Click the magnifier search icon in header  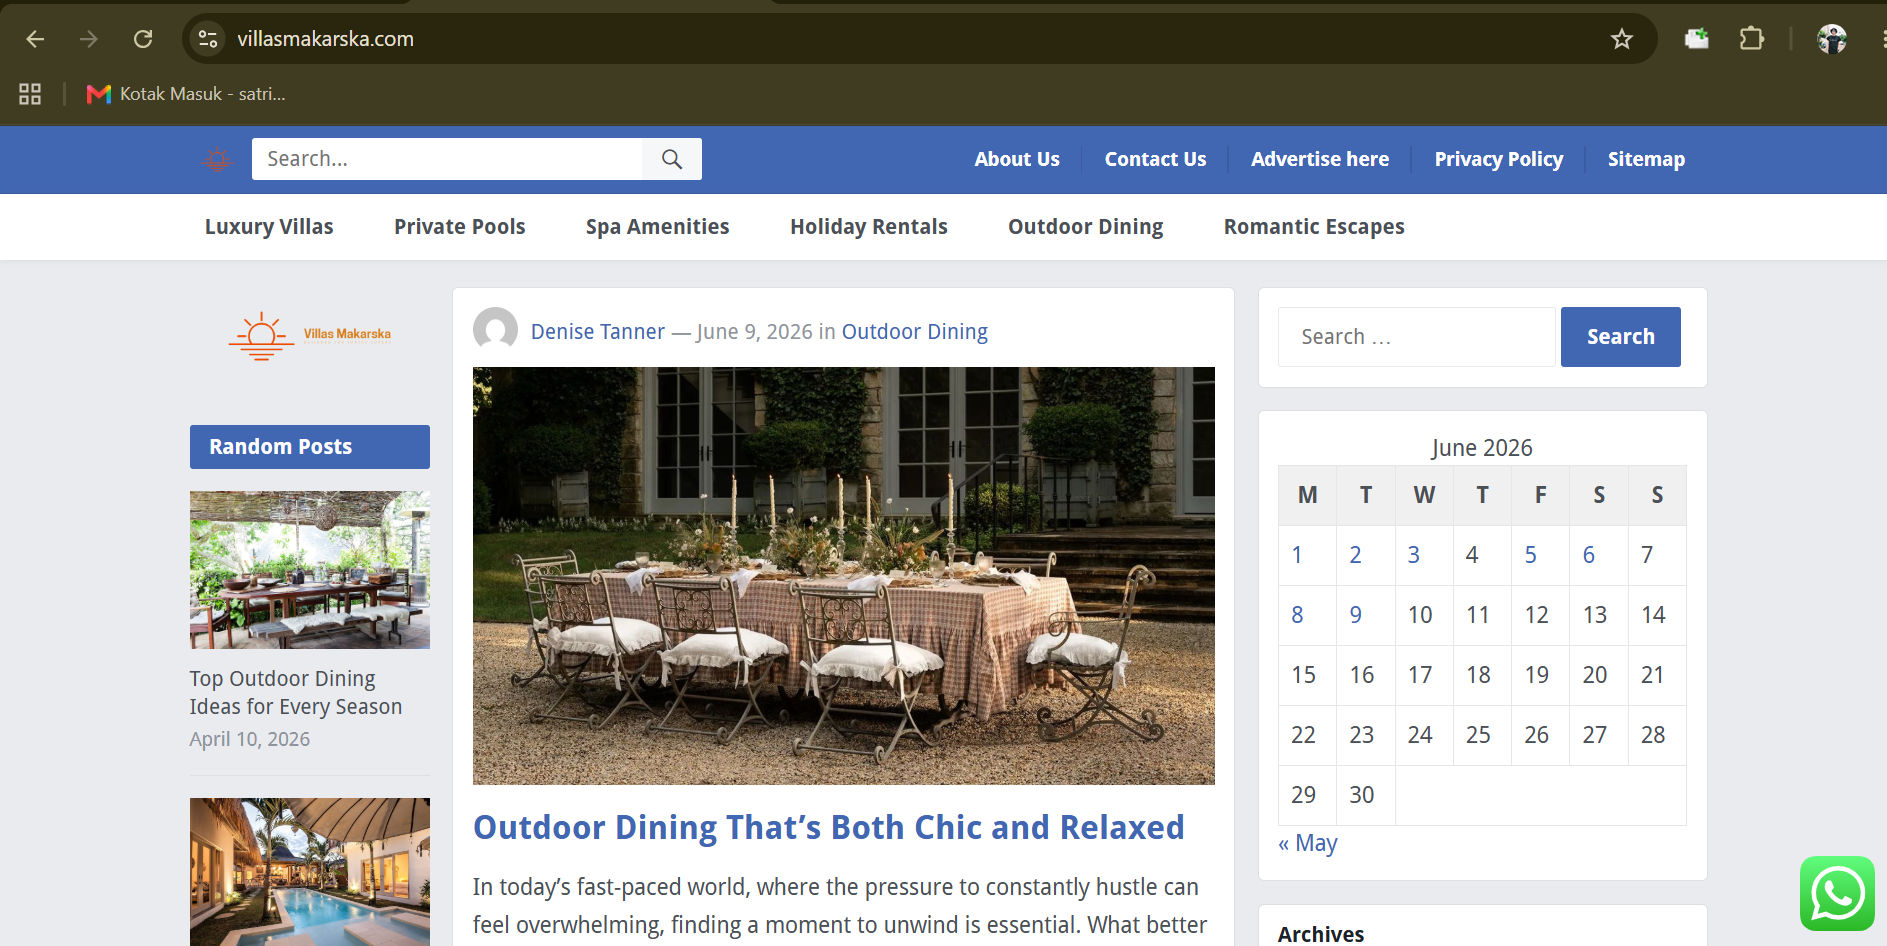[672, 159]
